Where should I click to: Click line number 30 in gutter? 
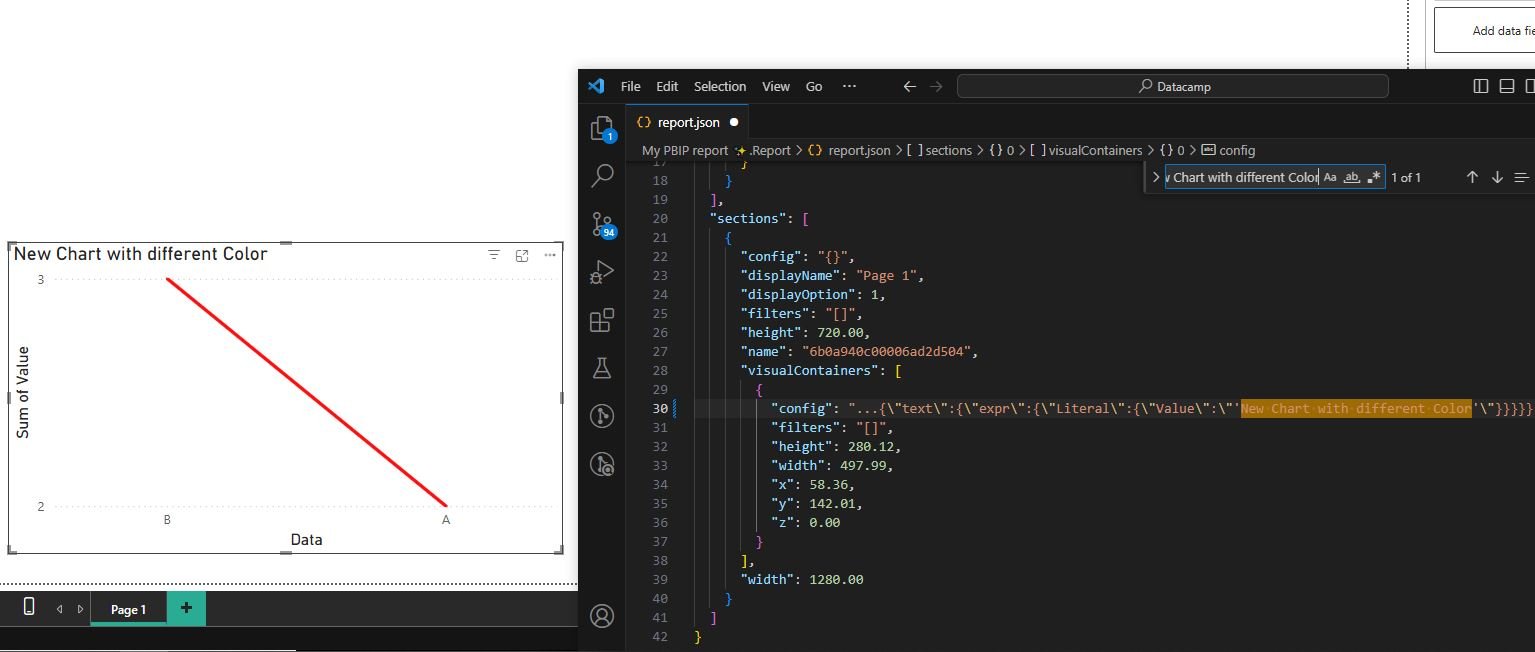[659, 408]
